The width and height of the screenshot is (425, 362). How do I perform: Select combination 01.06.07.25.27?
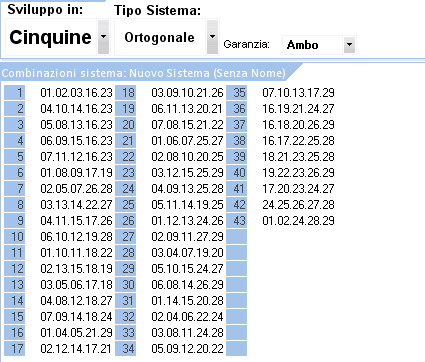pos(187,141)
